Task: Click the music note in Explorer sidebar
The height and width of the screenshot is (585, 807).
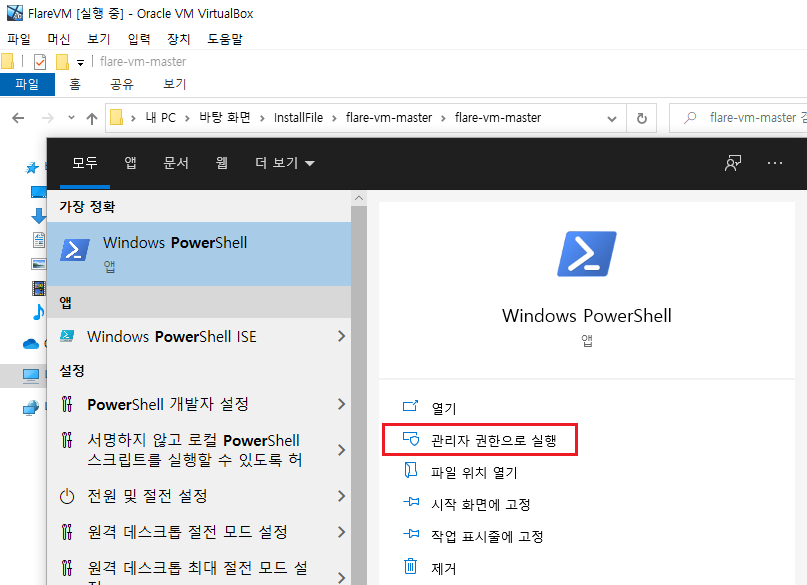Action: point(39,311)
